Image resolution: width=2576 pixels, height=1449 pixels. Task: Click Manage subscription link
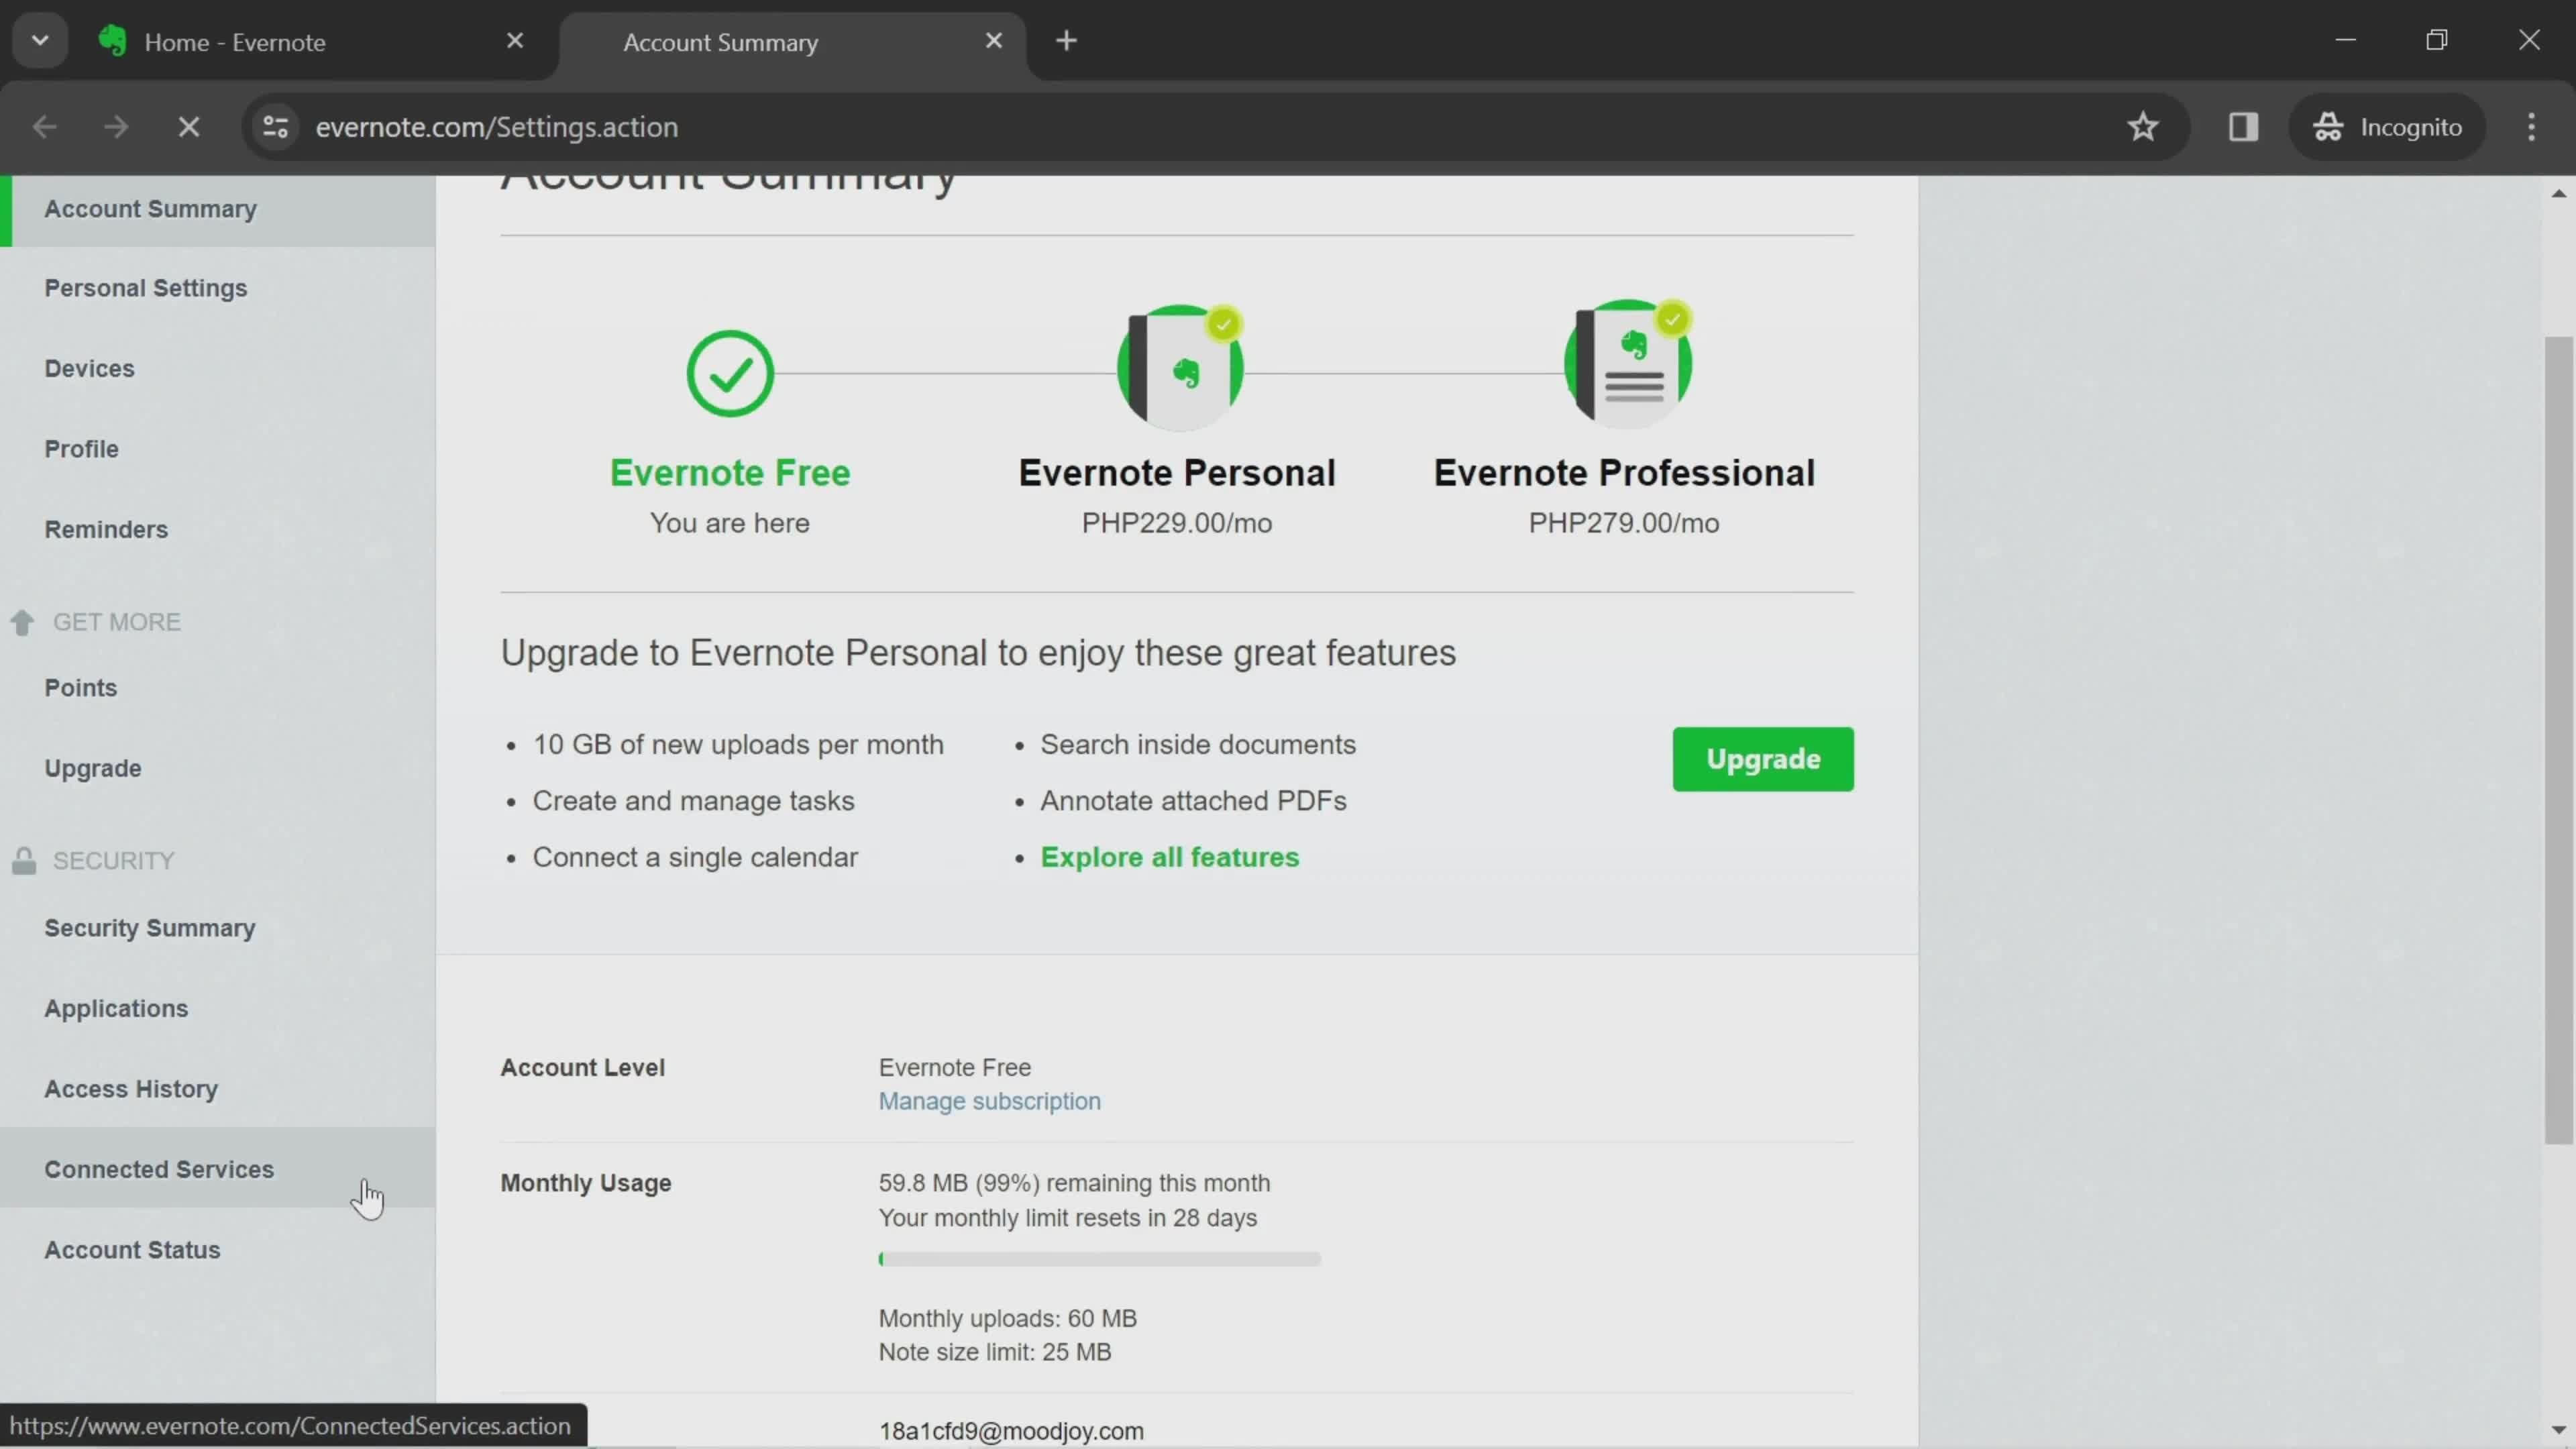coord(989,1100)
